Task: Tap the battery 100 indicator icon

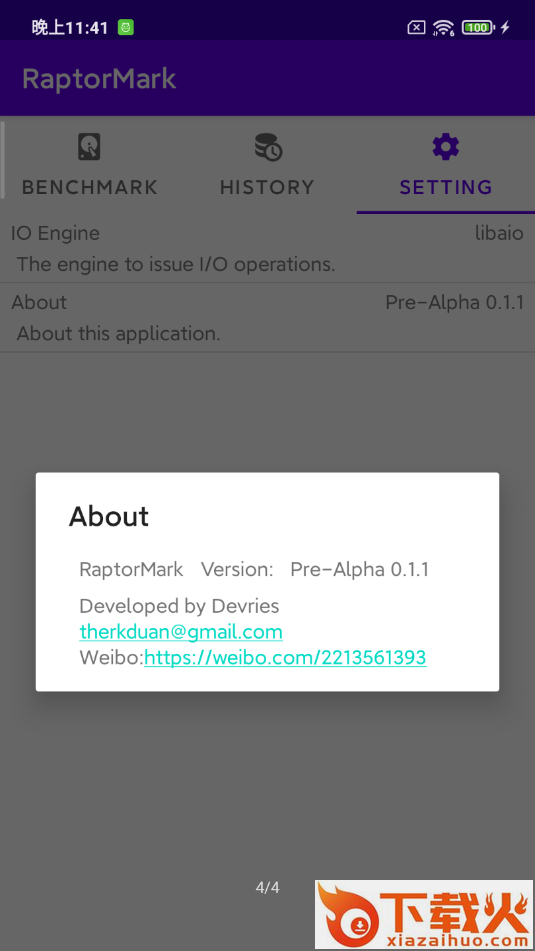Action: tap(478, 27)
